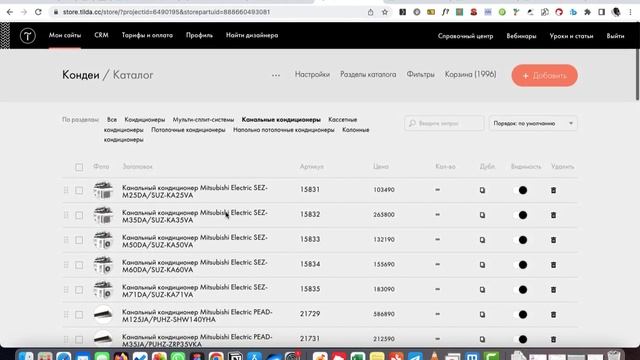
Task: Filter by Потолочные кондиционеры section
Action: pyautogui.click(x=188, y=130)
